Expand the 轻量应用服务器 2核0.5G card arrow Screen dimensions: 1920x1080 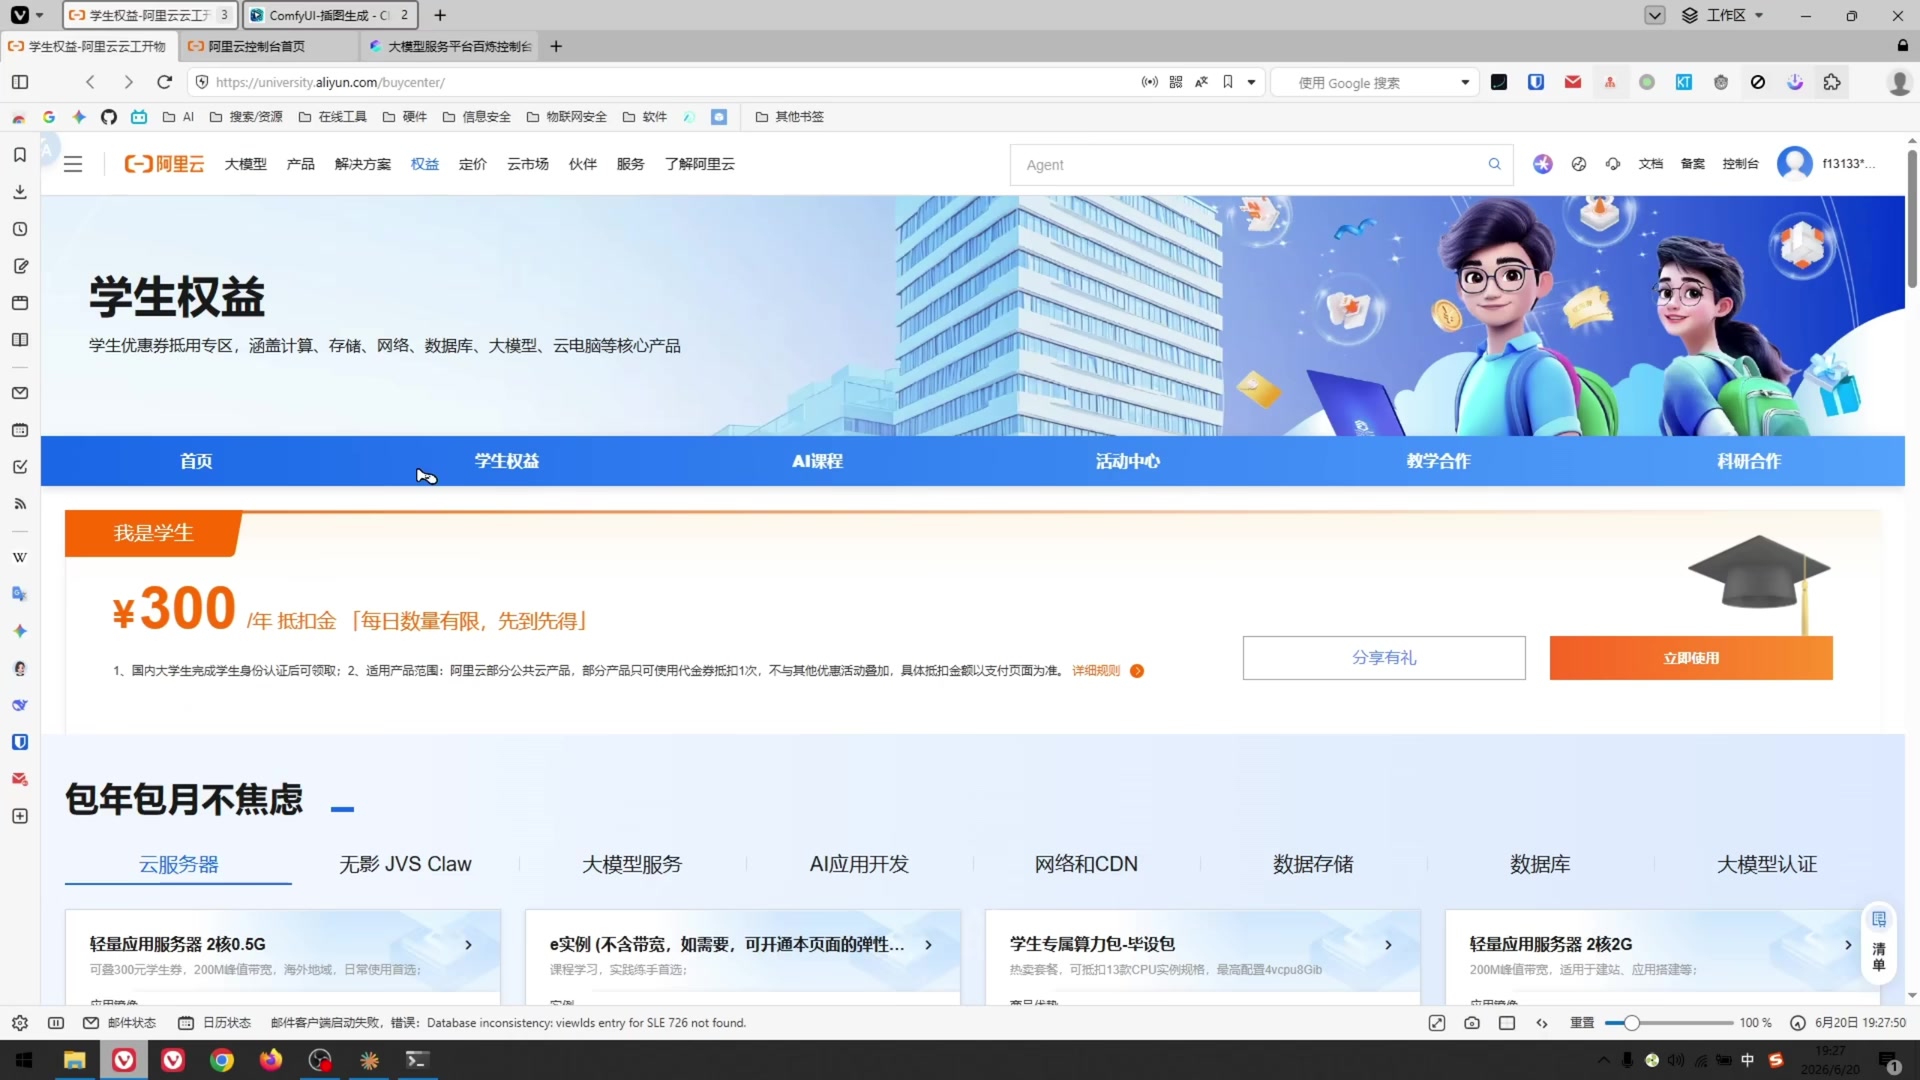click(x=468, y=945)
